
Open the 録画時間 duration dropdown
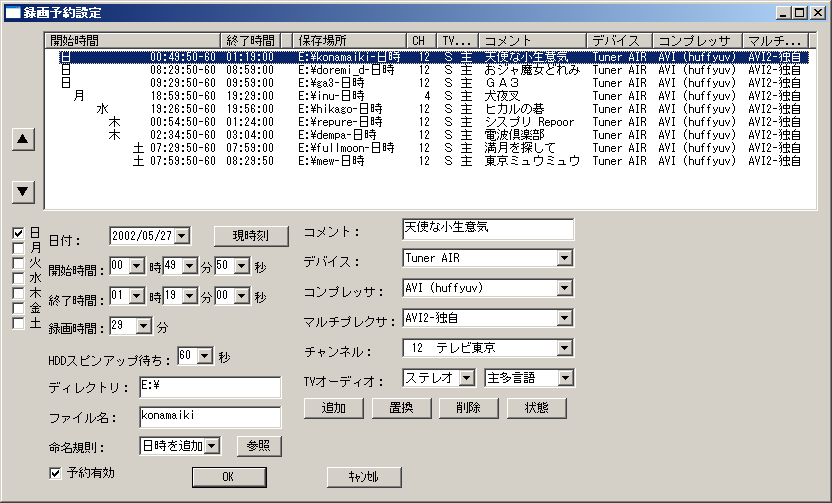pyautogui.click(x=144, y=326)
